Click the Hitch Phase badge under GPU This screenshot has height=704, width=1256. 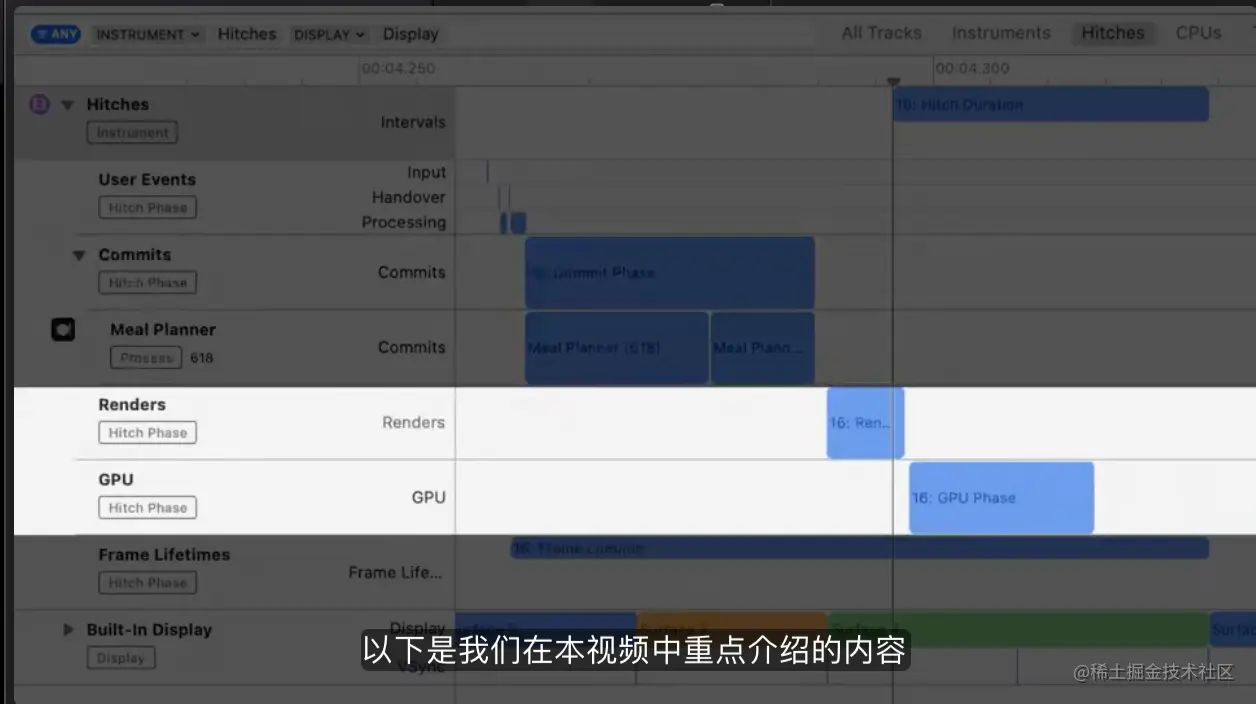147,507
